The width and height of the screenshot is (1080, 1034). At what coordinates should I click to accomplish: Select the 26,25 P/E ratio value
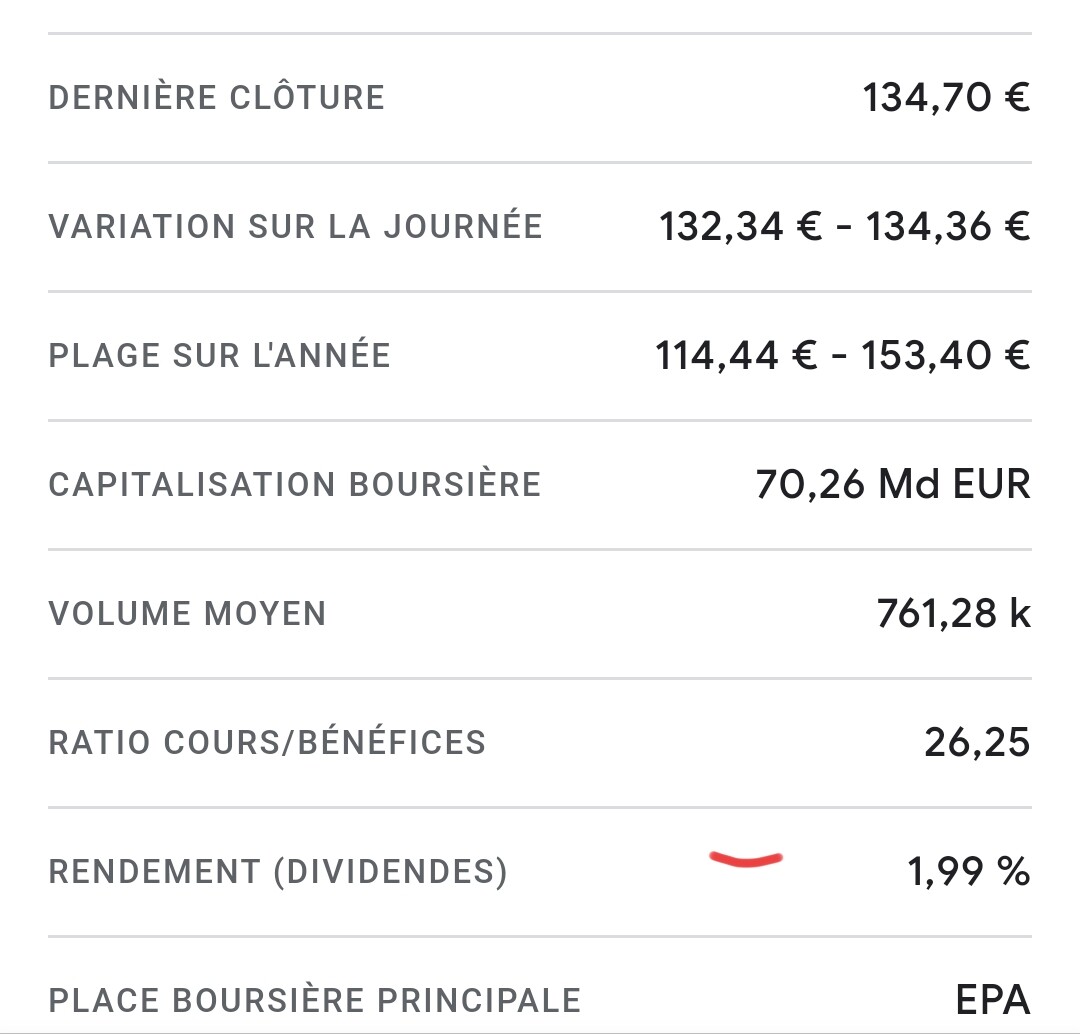[977, 743]
